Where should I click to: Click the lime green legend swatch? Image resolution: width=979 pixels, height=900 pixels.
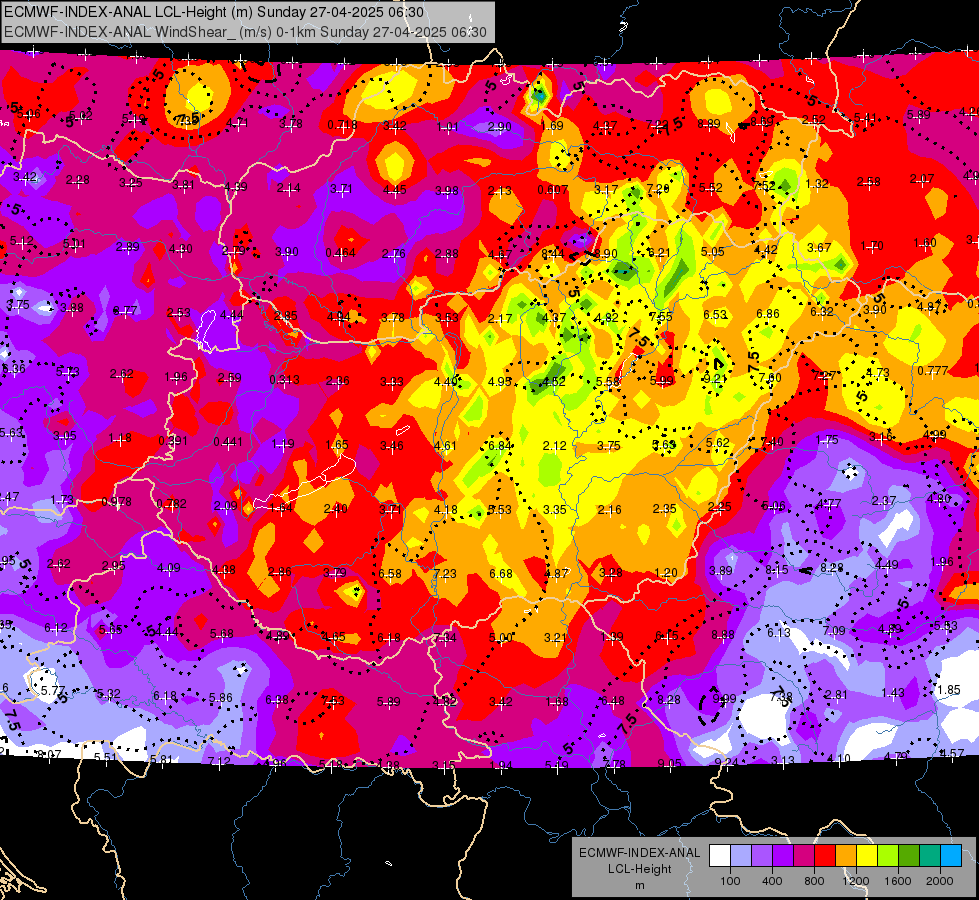click(888, 856)
